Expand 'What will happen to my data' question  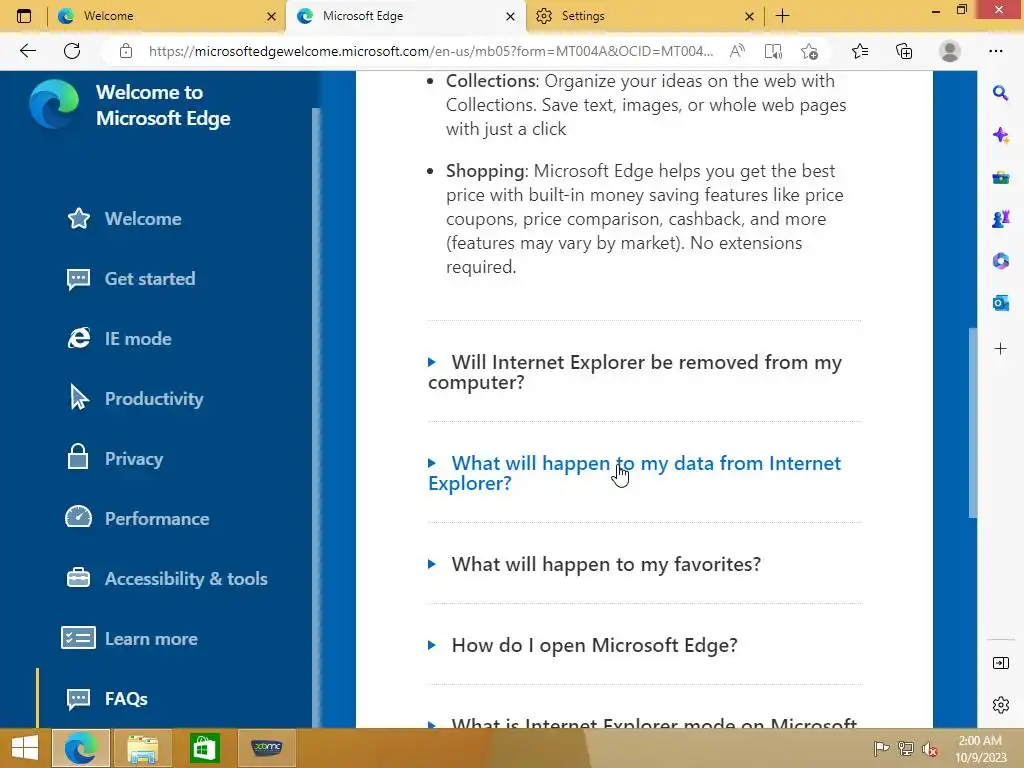(635, 473)
